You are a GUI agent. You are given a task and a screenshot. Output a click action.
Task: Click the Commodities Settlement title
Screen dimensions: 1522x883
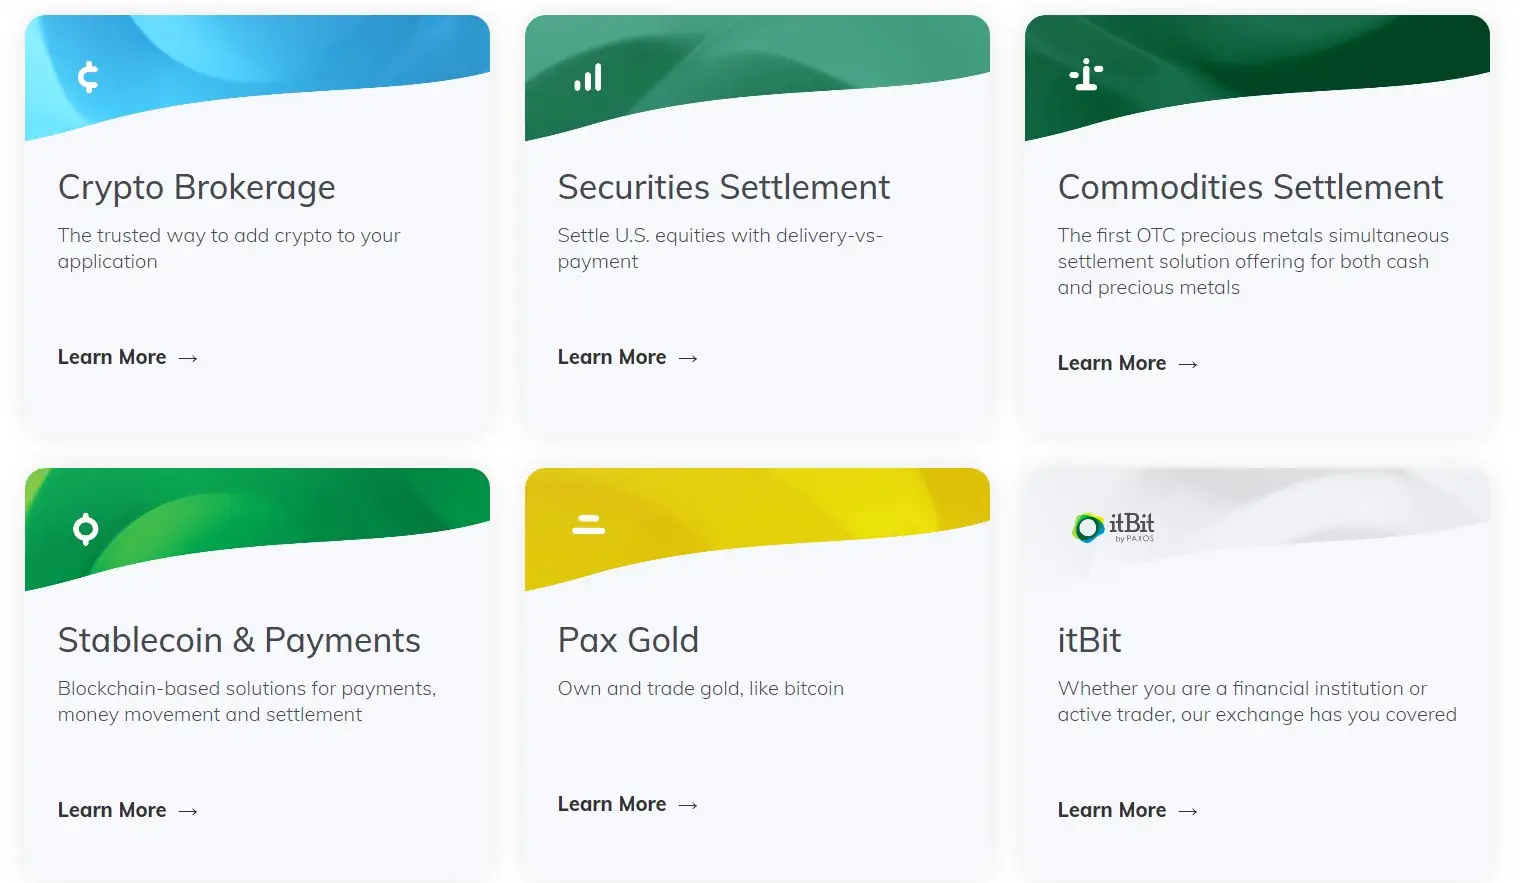[1251, 187]
